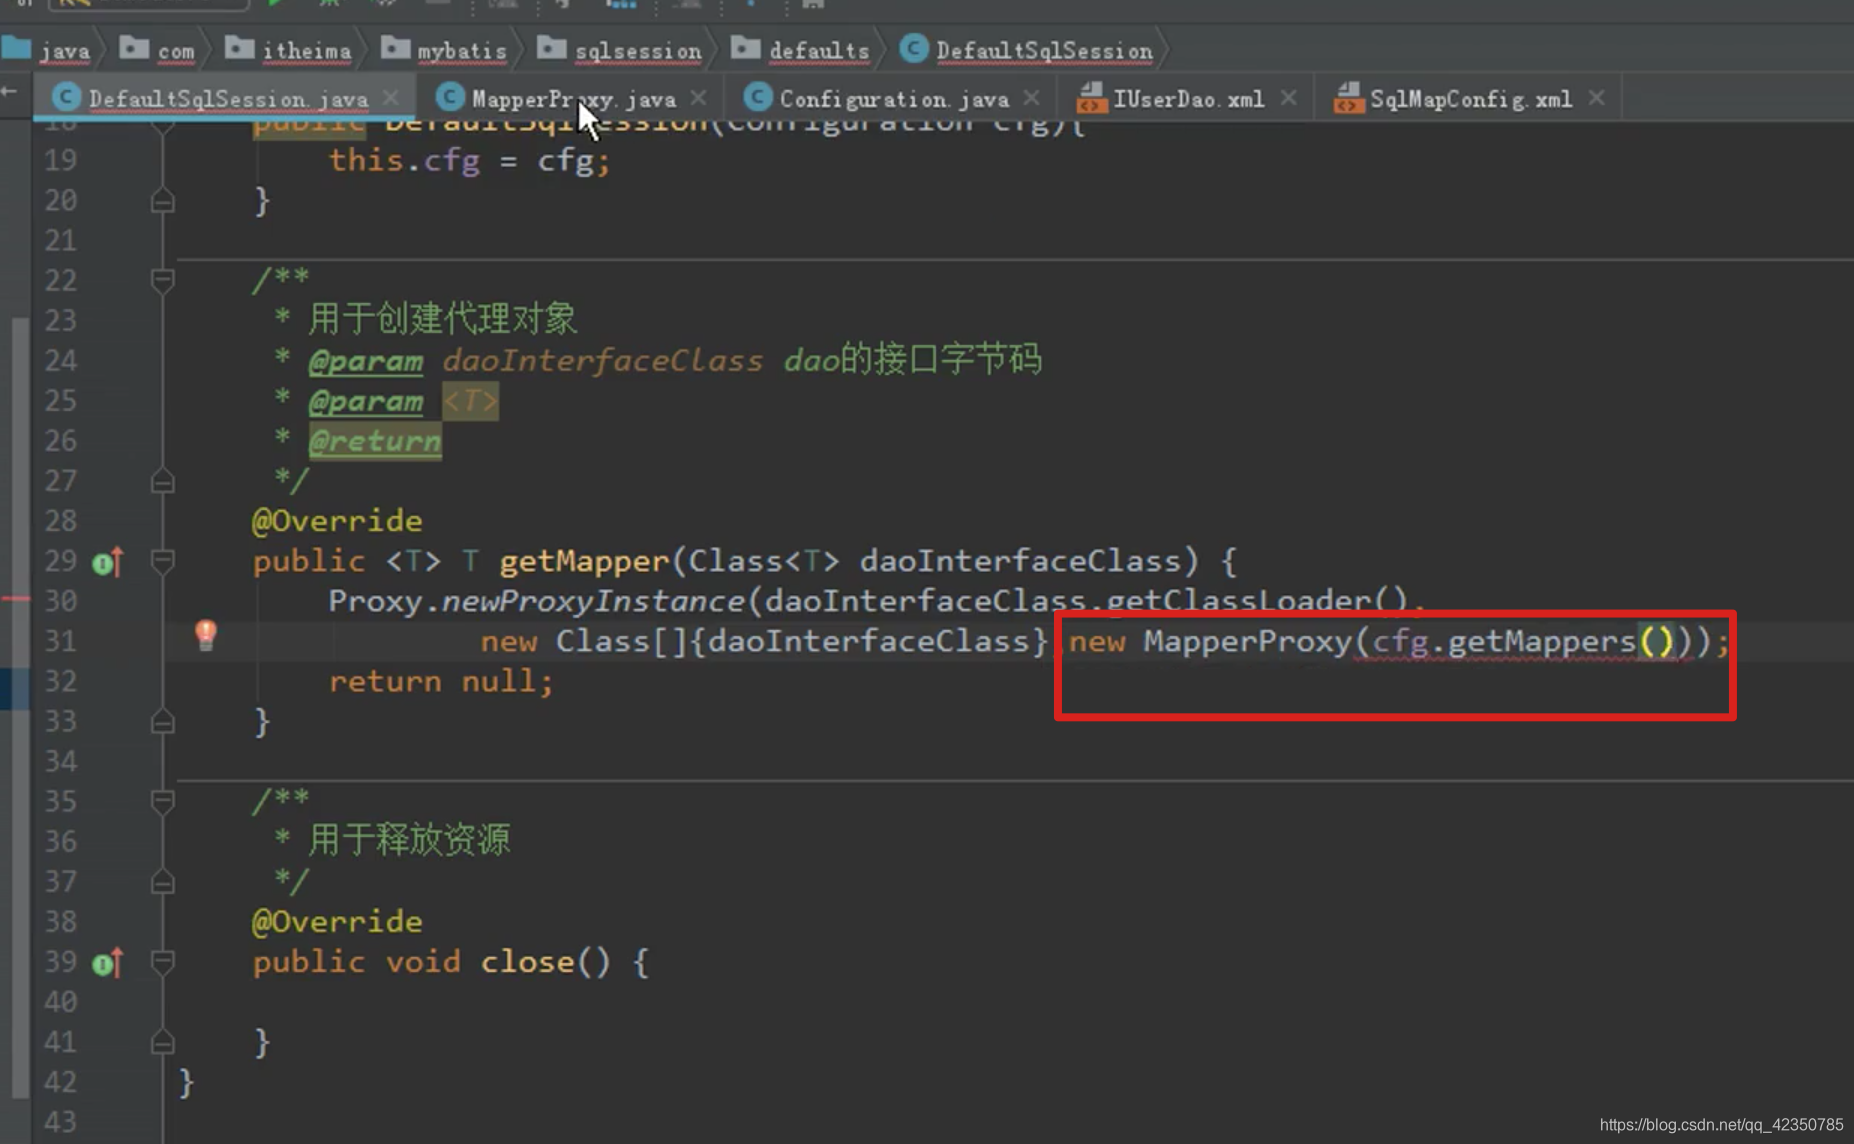Click the light bulb quick-fix icon on line 31
This screenshot has width=1854, height=1144.
point(206,635)
